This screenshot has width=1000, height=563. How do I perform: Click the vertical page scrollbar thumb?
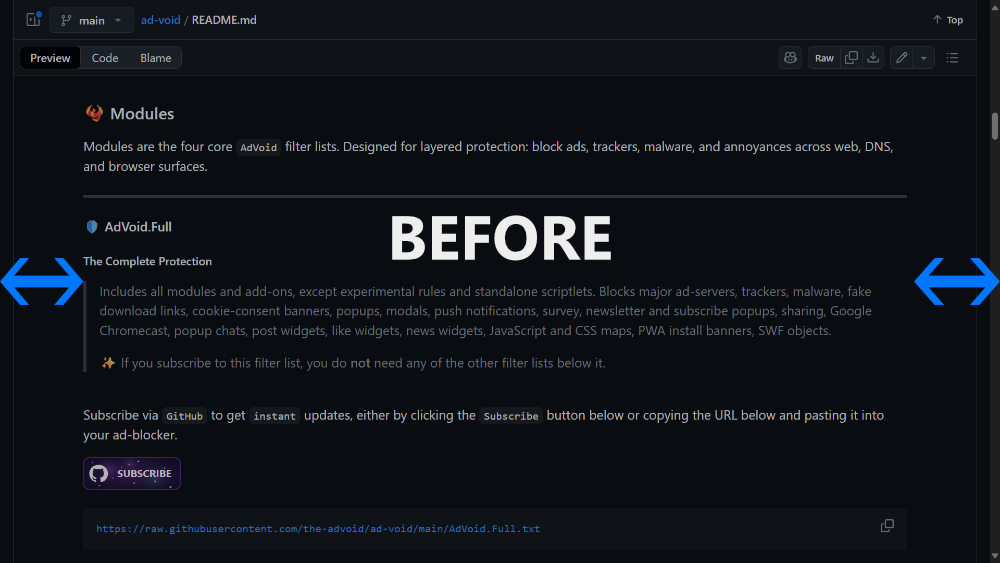995,126
